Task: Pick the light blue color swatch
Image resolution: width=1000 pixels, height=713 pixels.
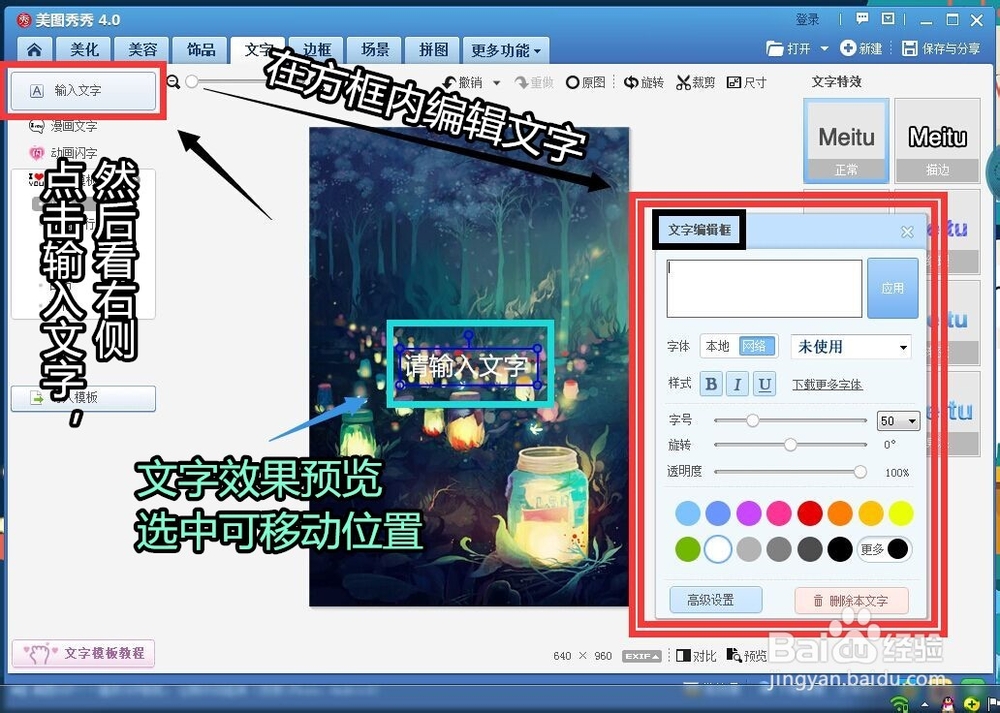Action: 688,513
